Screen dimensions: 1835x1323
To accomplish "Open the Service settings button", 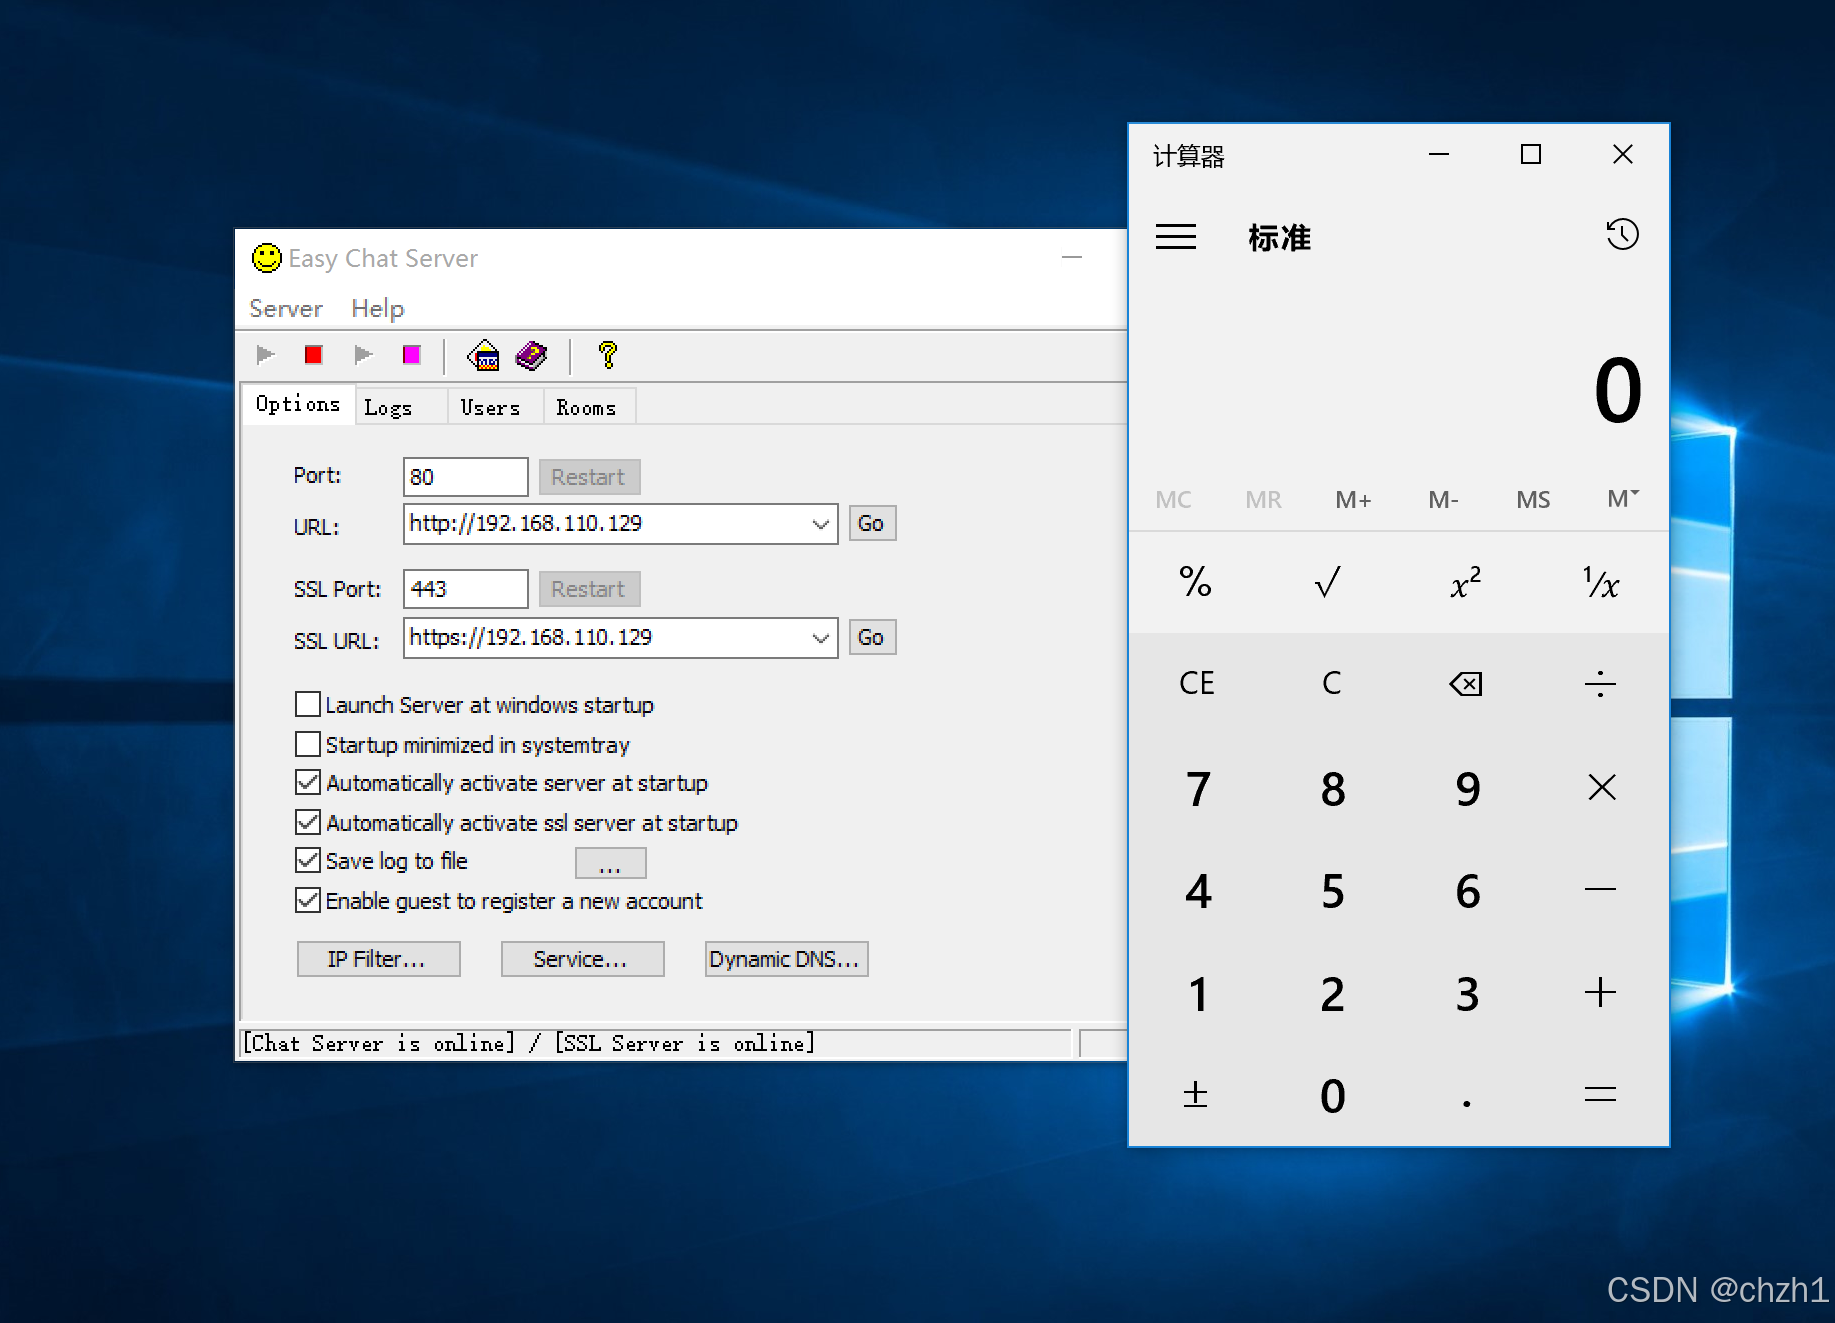I will [582, 959].
